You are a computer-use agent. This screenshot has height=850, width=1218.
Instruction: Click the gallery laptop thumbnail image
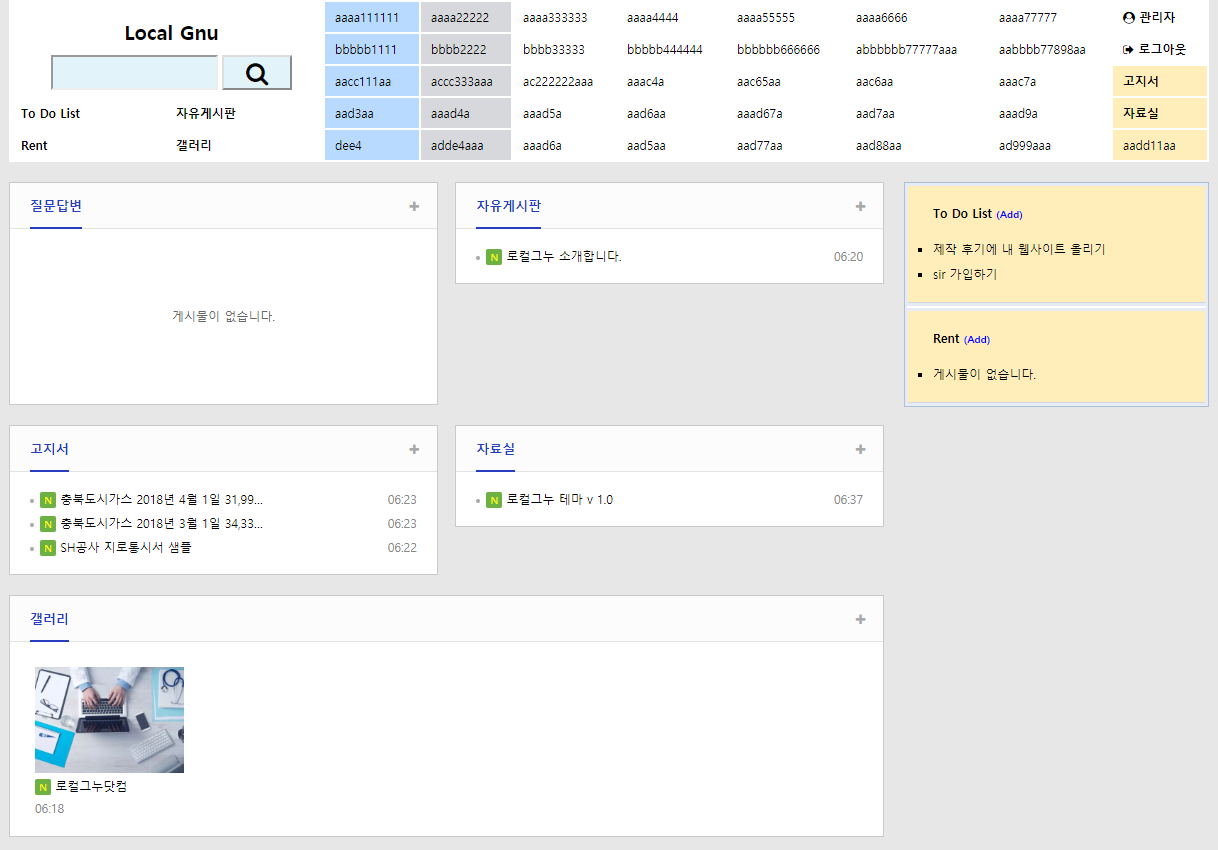109,719
